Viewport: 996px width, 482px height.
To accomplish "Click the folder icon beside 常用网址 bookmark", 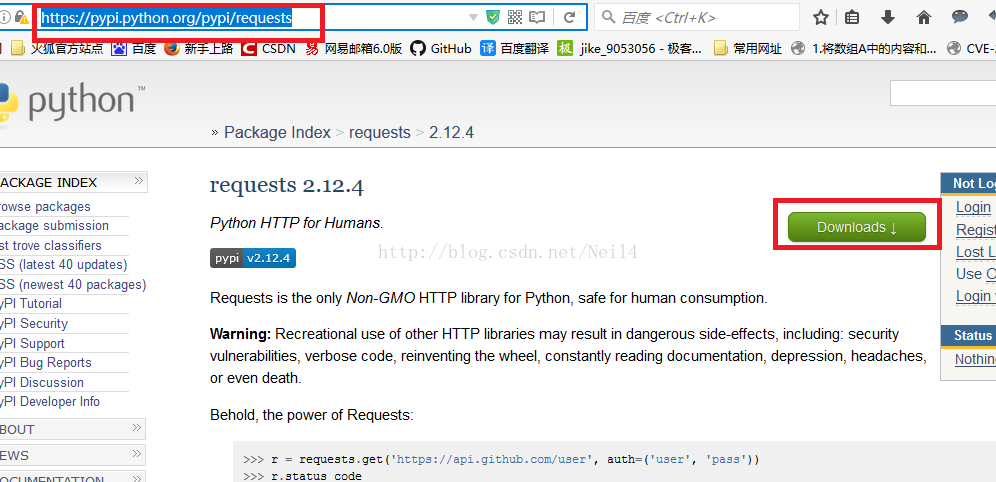I will coord(721,48).
